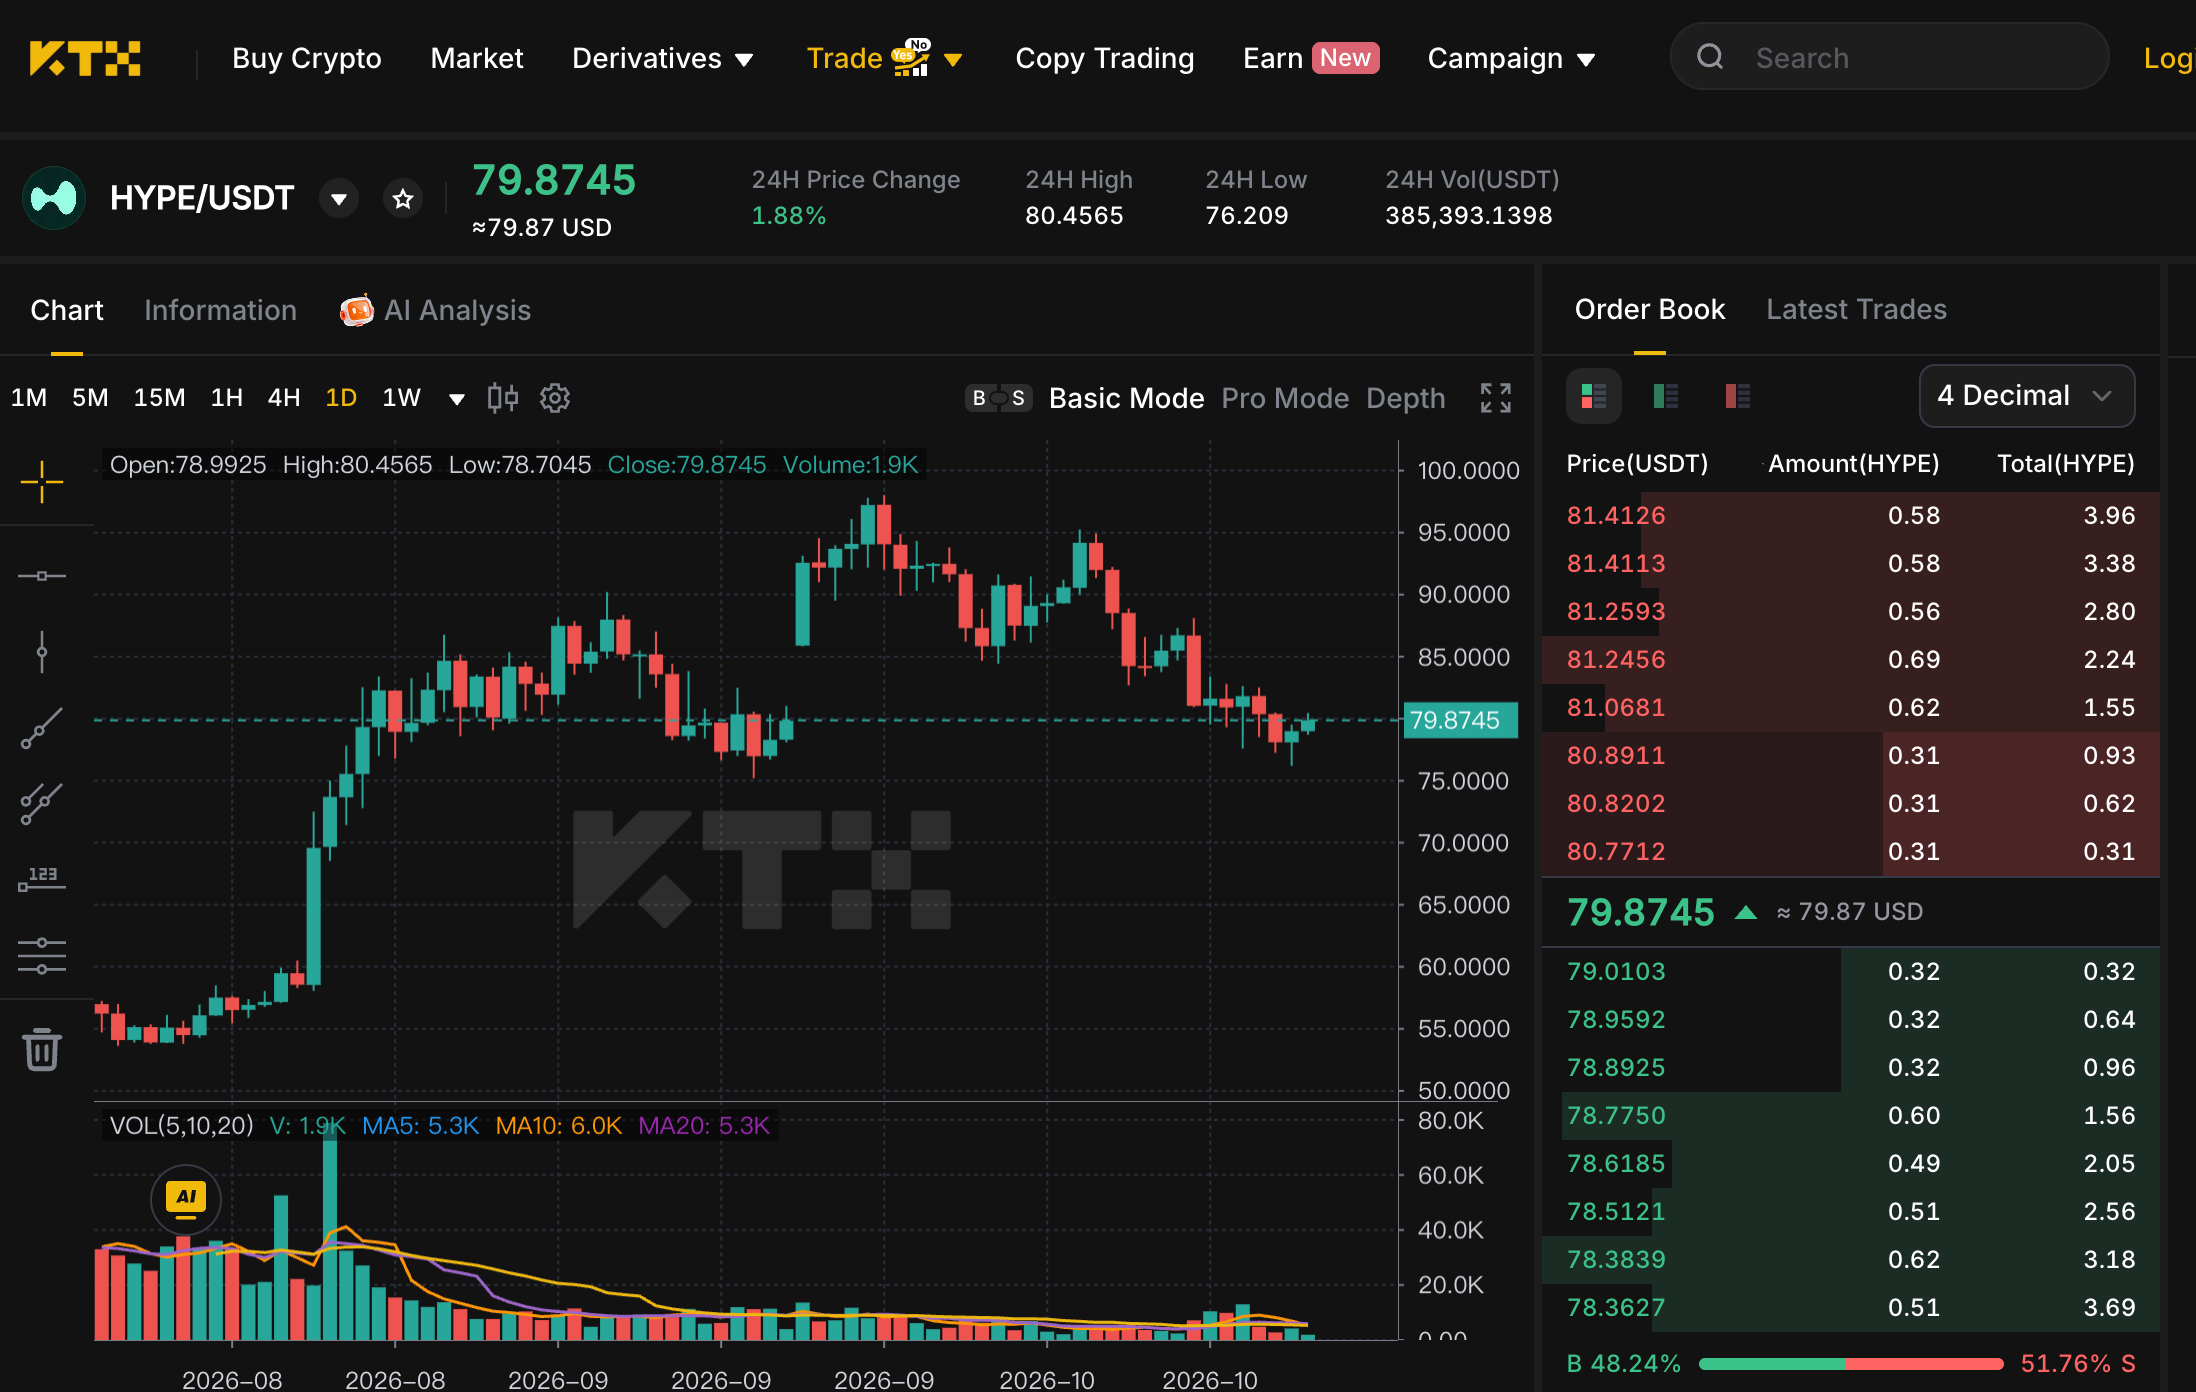
Task: Show buy orders only view
Action: click(1666, 396)
